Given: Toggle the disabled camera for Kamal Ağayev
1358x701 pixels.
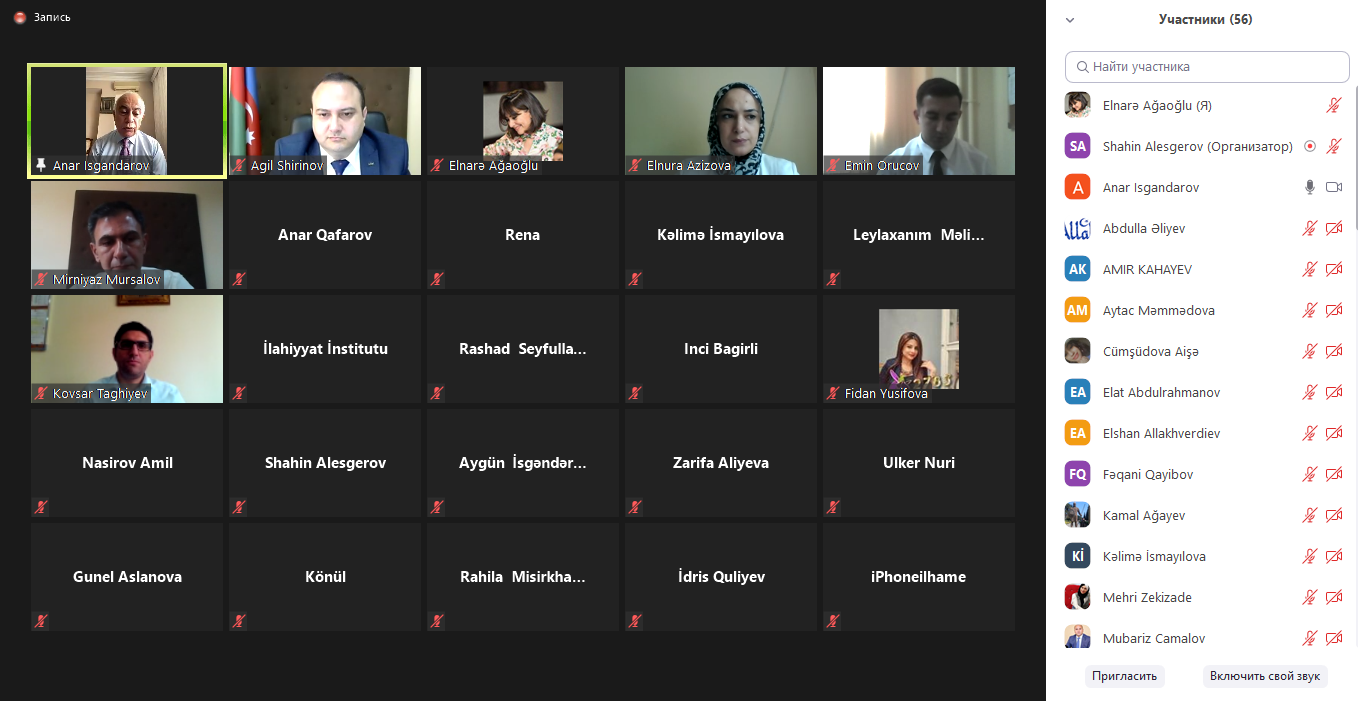Looking at the screenshot, I should coord(1334,515).
